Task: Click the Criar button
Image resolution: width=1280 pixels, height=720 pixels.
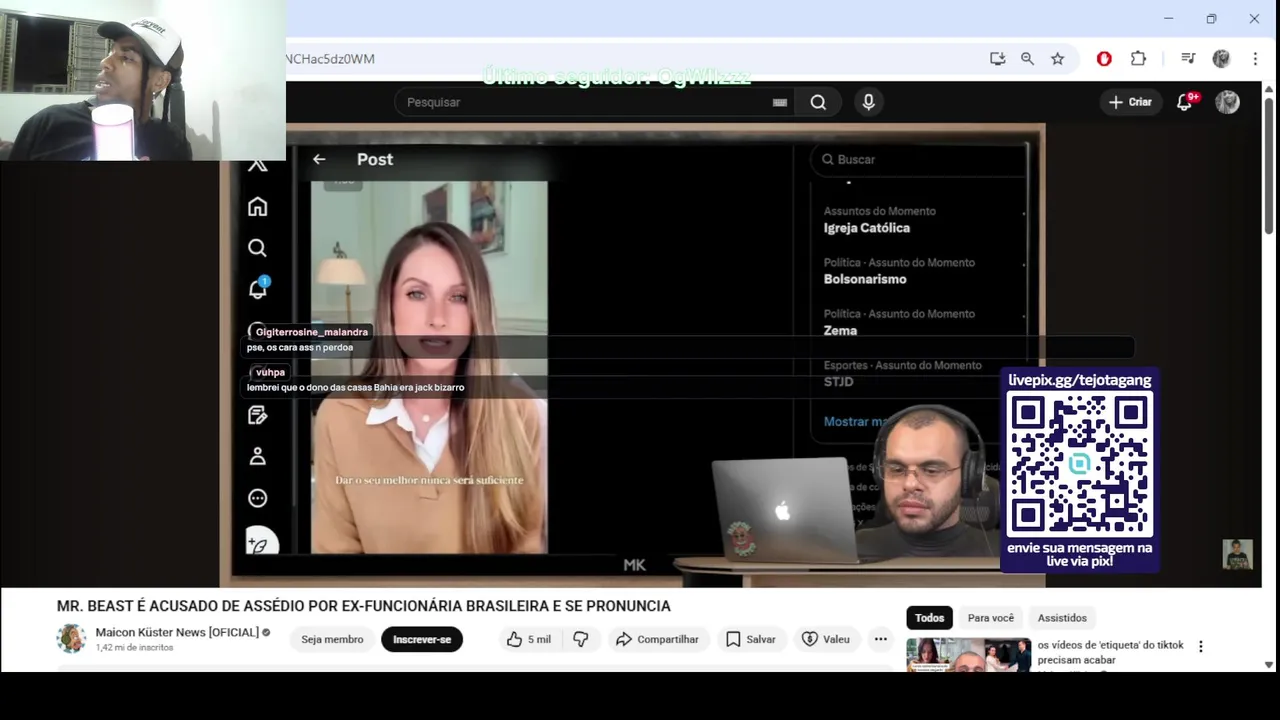Action: (1130, 102)
